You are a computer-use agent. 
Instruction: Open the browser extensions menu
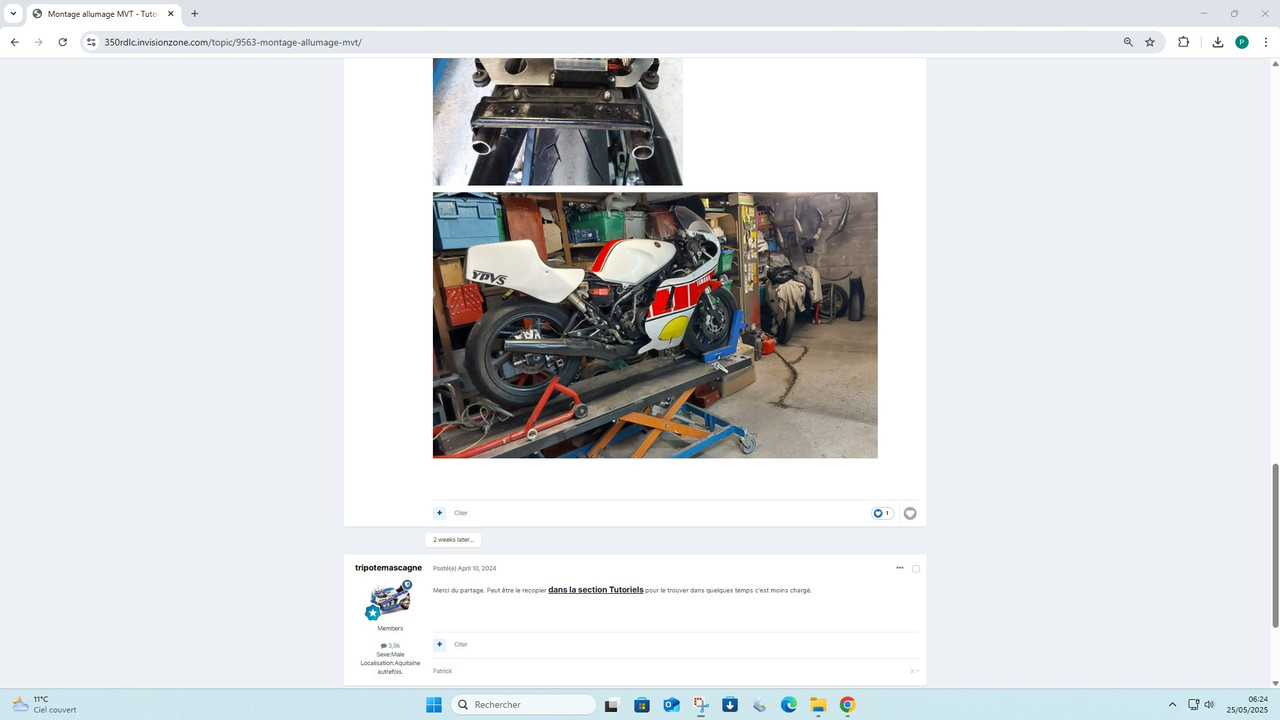pos(1183,42)
